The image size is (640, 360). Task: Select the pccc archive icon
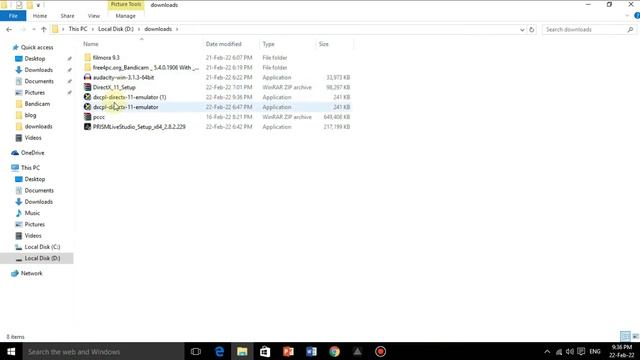pos(87,117)
